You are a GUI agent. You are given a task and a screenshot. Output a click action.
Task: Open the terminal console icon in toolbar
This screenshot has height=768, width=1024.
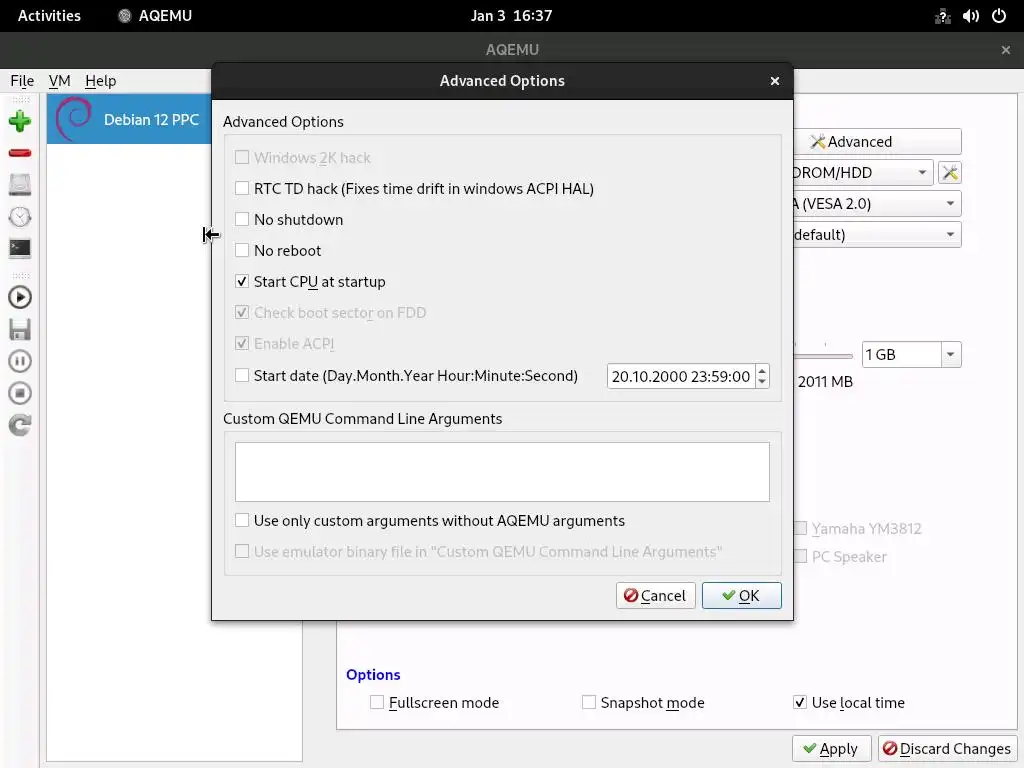click(20, 249)
